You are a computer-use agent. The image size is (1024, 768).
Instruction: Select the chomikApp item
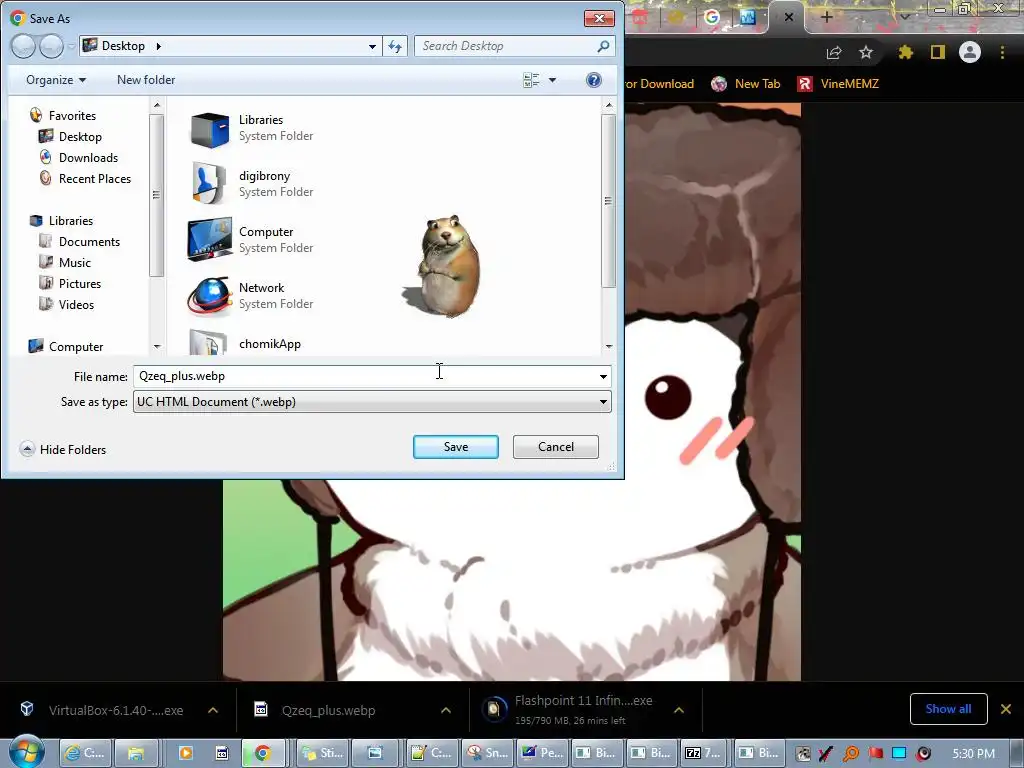[270, 344]
